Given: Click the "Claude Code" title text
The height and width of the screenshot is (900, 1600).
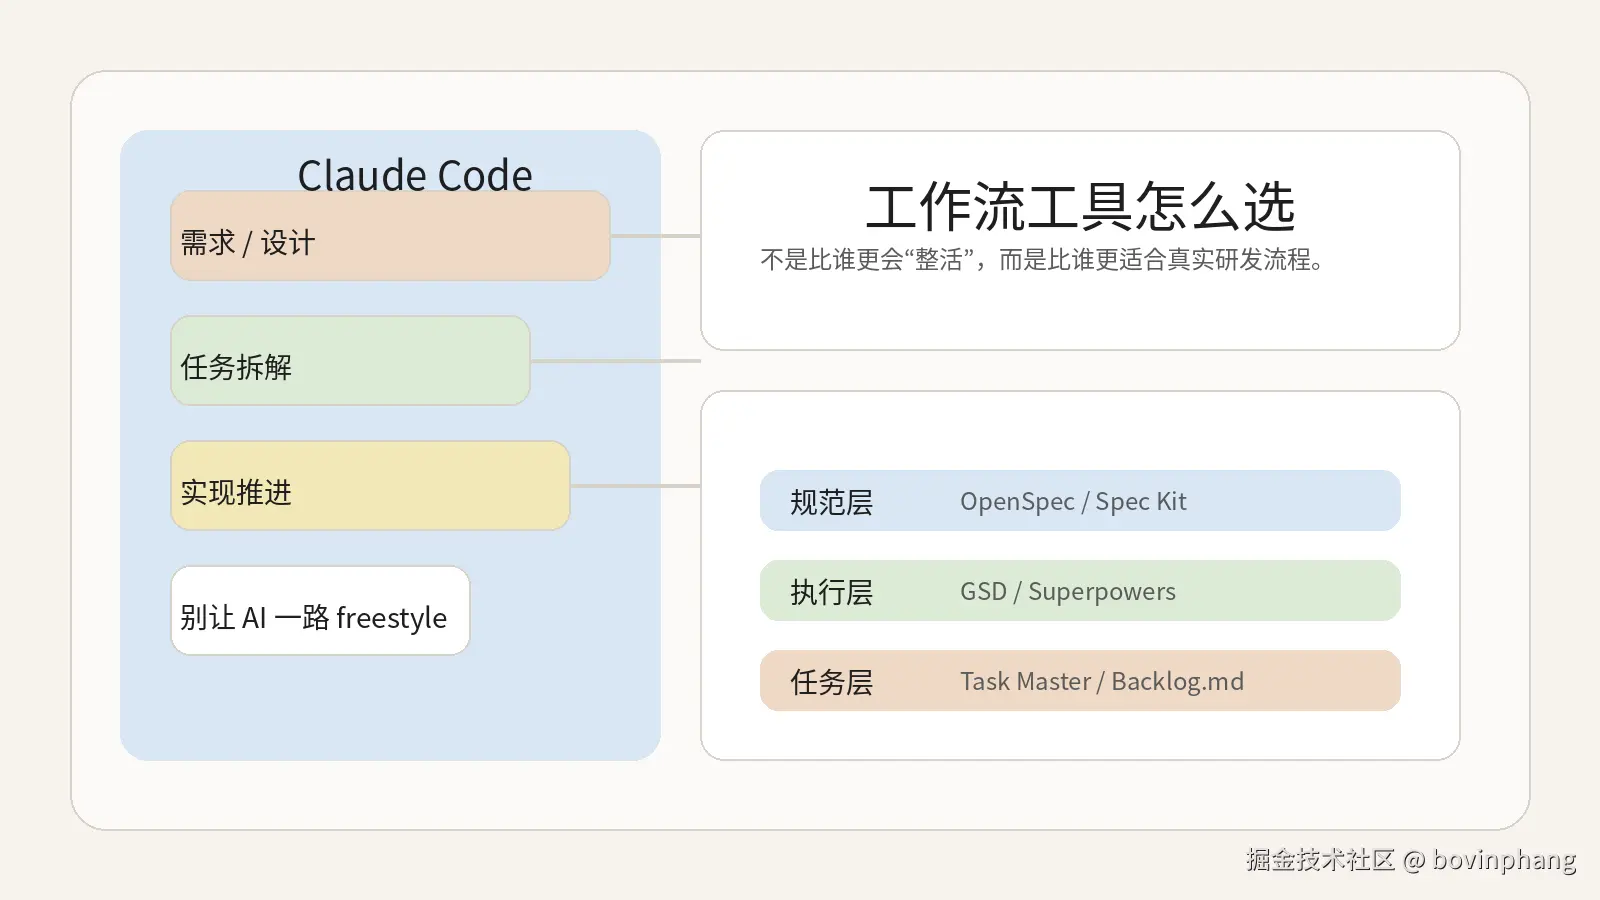Looking at the screenshot, I should [x=415, y=175].
